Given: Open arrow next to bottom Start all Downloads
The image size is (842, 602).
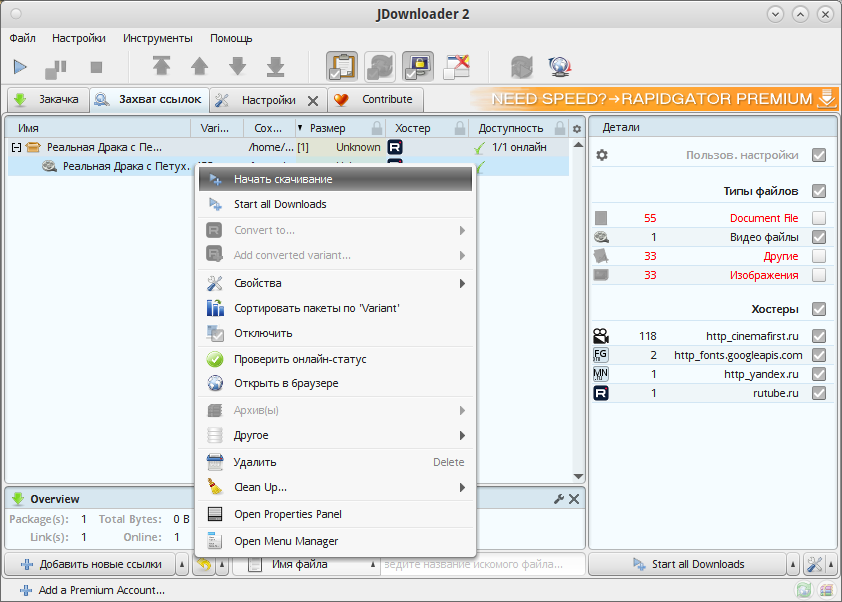Looking at the screenshot, I should click(x=793, y=564).
